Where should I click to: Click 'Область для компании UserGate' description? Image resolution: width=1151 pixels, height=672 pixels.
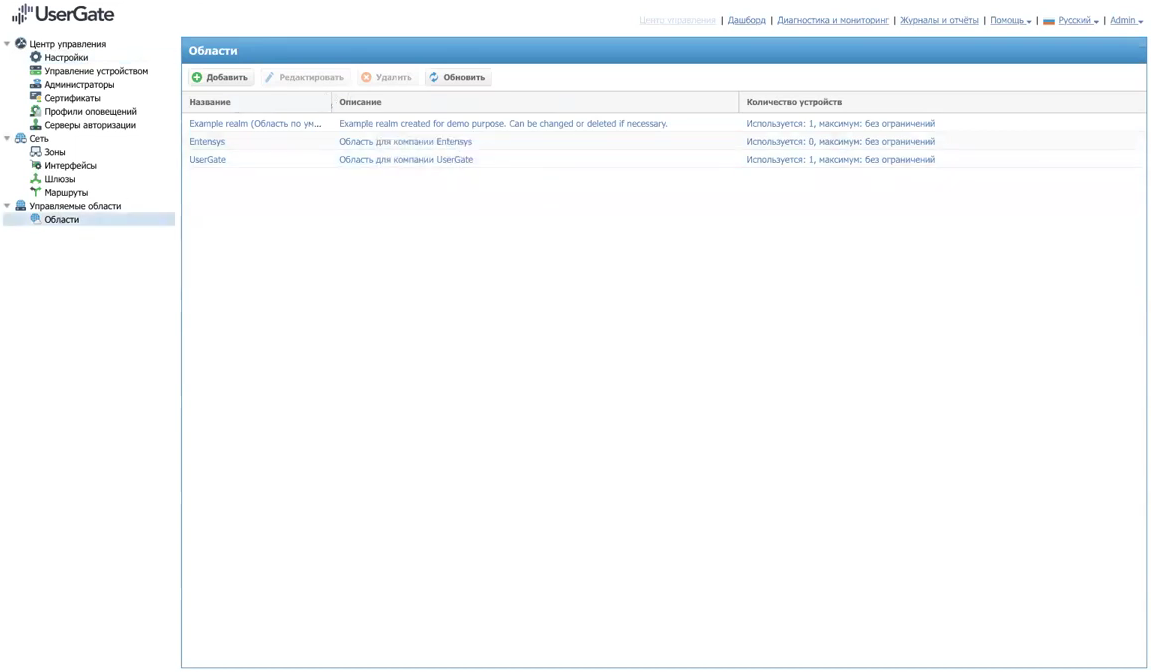click(406, 159)
